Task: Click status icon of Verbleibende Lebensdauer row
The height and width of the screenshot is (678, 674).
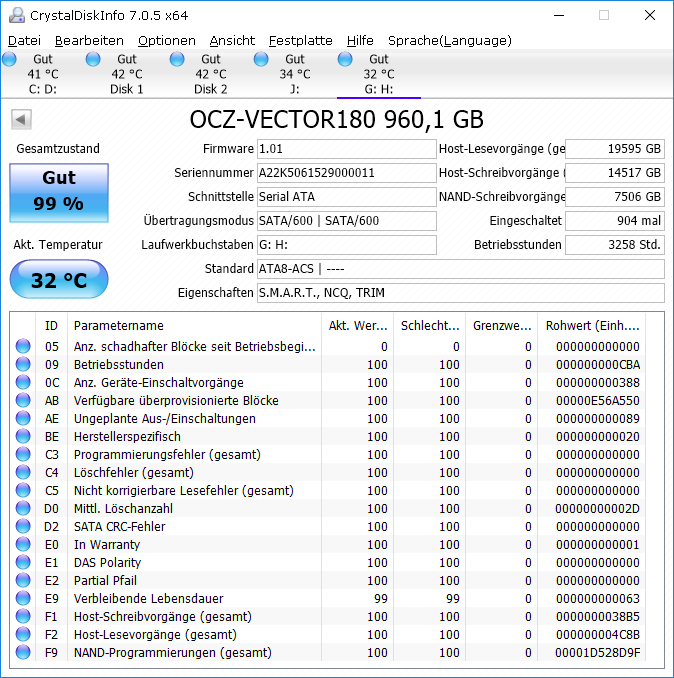Action: (23, 599)
